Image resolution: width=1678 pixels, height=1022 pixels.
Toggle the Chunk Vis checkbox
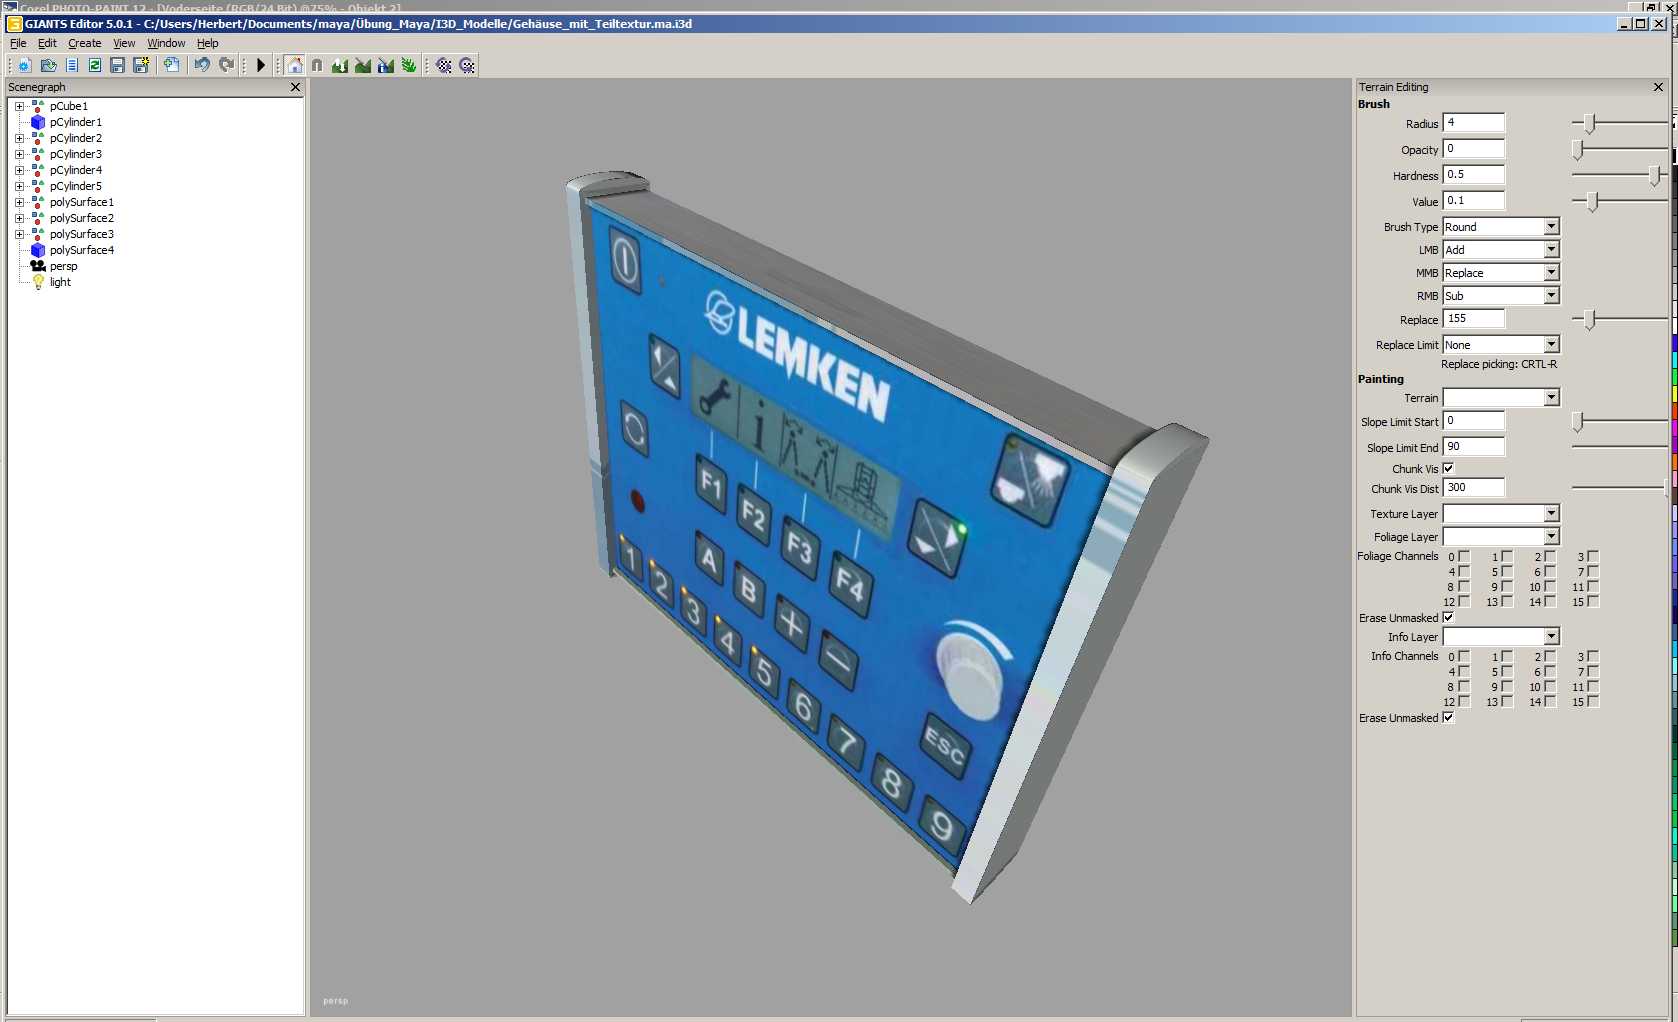point(1448,468)
